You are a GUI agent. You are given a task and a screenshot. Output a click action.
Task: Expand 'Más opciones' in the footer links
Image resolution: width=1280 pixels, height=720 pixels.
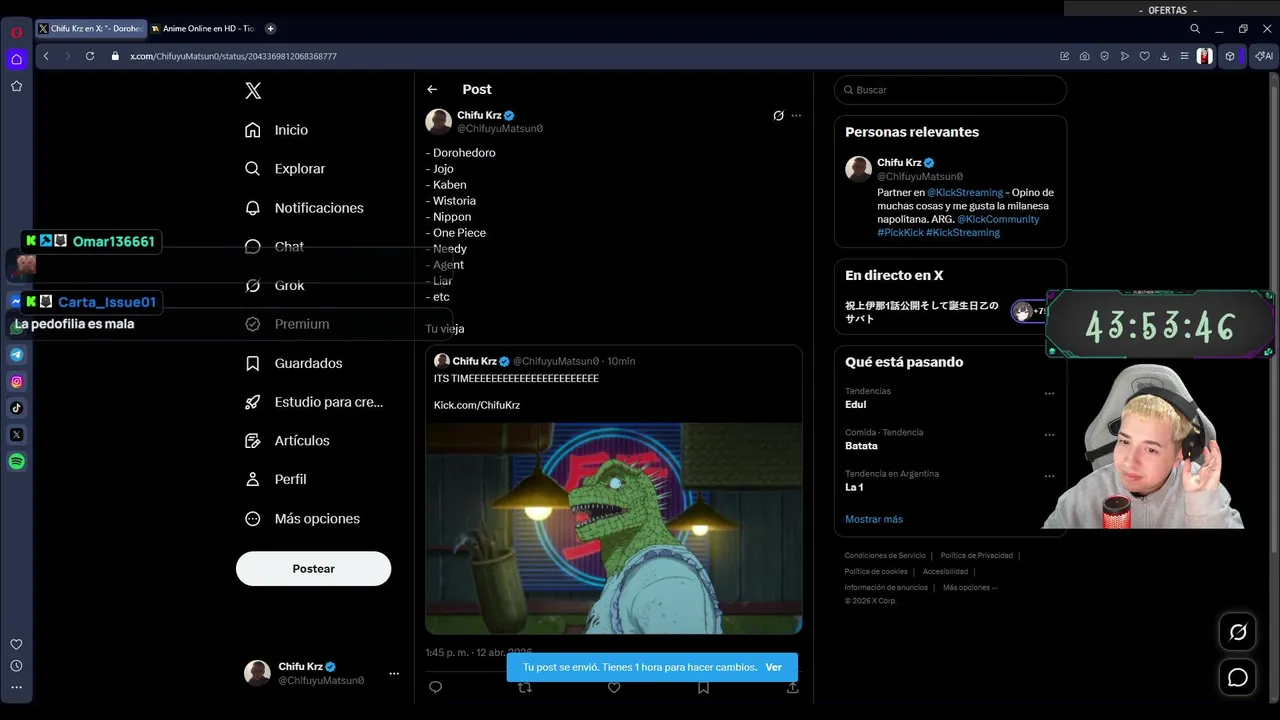point(970,588)
